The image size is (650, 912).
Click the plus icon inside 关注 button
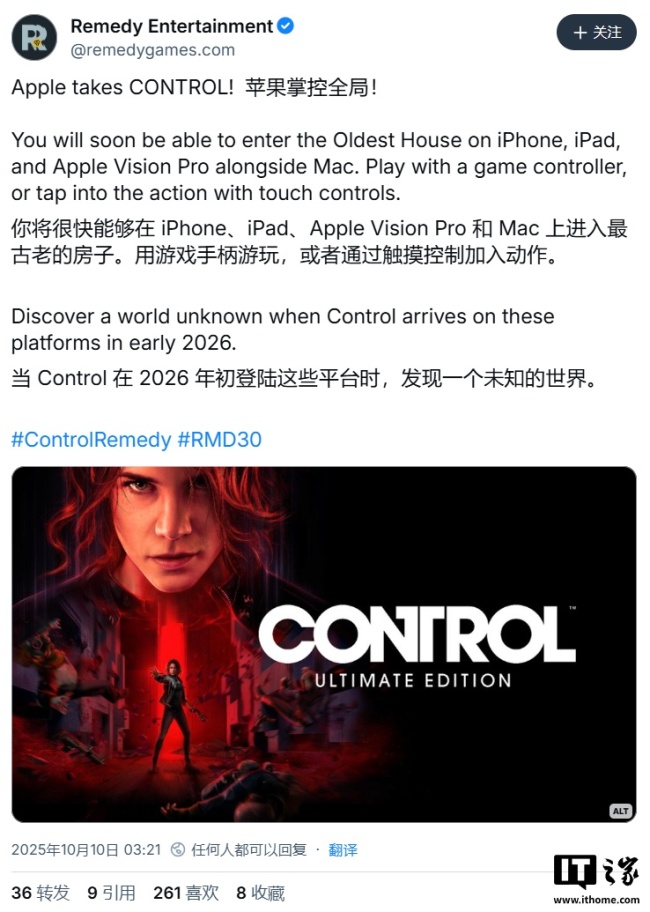(580, 33)
